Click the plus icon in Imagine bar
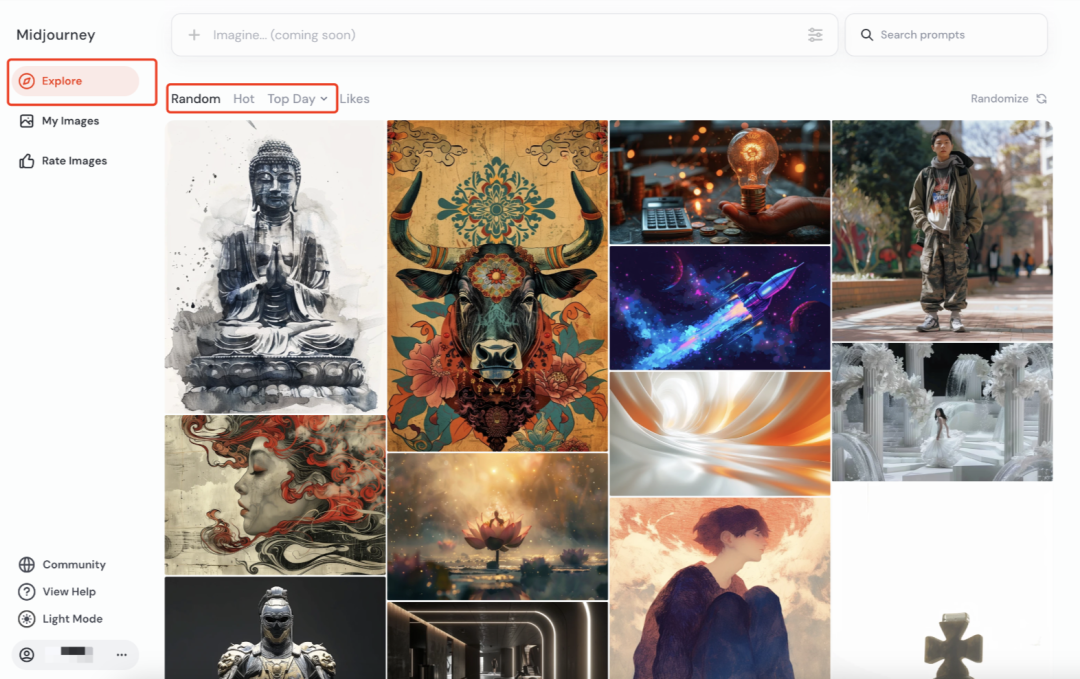The height and width of the screenshot is (679, 1080). click(194, 35)
